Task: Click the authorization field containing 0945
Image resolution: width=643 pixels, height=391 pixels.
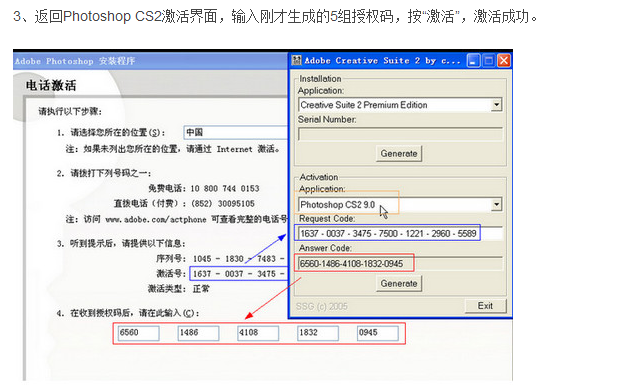Action: coord(378,333)
